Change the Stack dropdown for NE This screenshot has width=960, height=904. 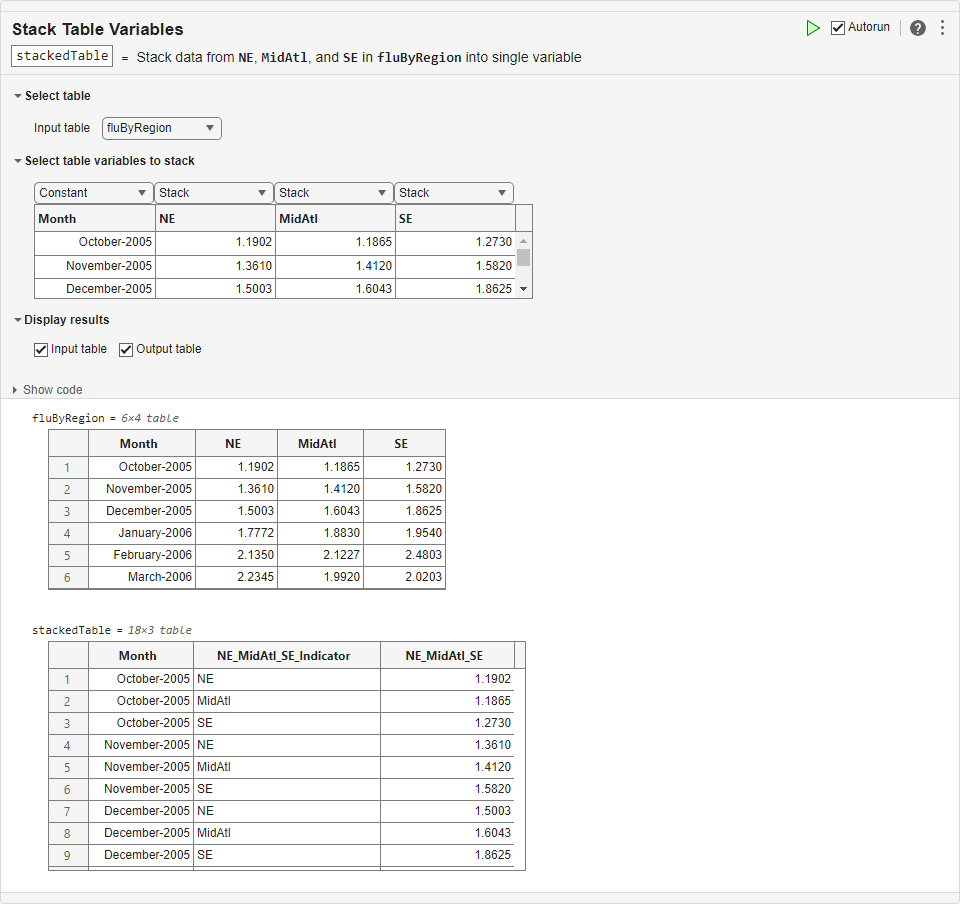click(x=214, y=193)
